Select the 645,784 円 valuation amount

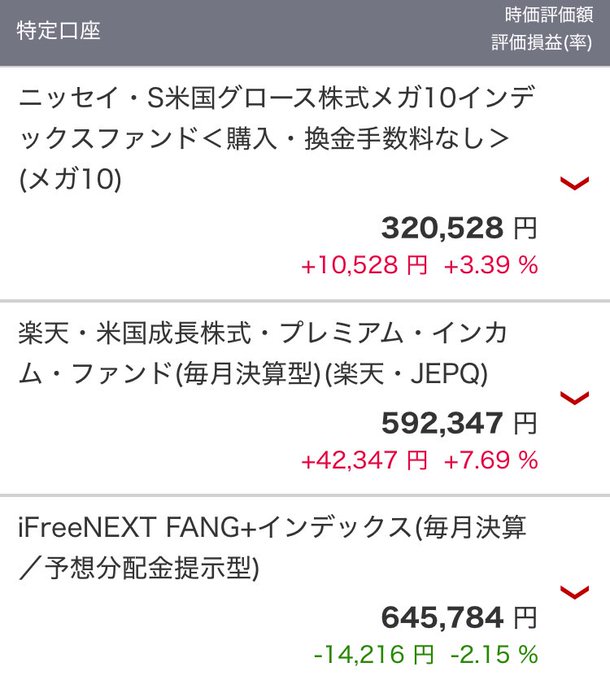coord(458,617)
